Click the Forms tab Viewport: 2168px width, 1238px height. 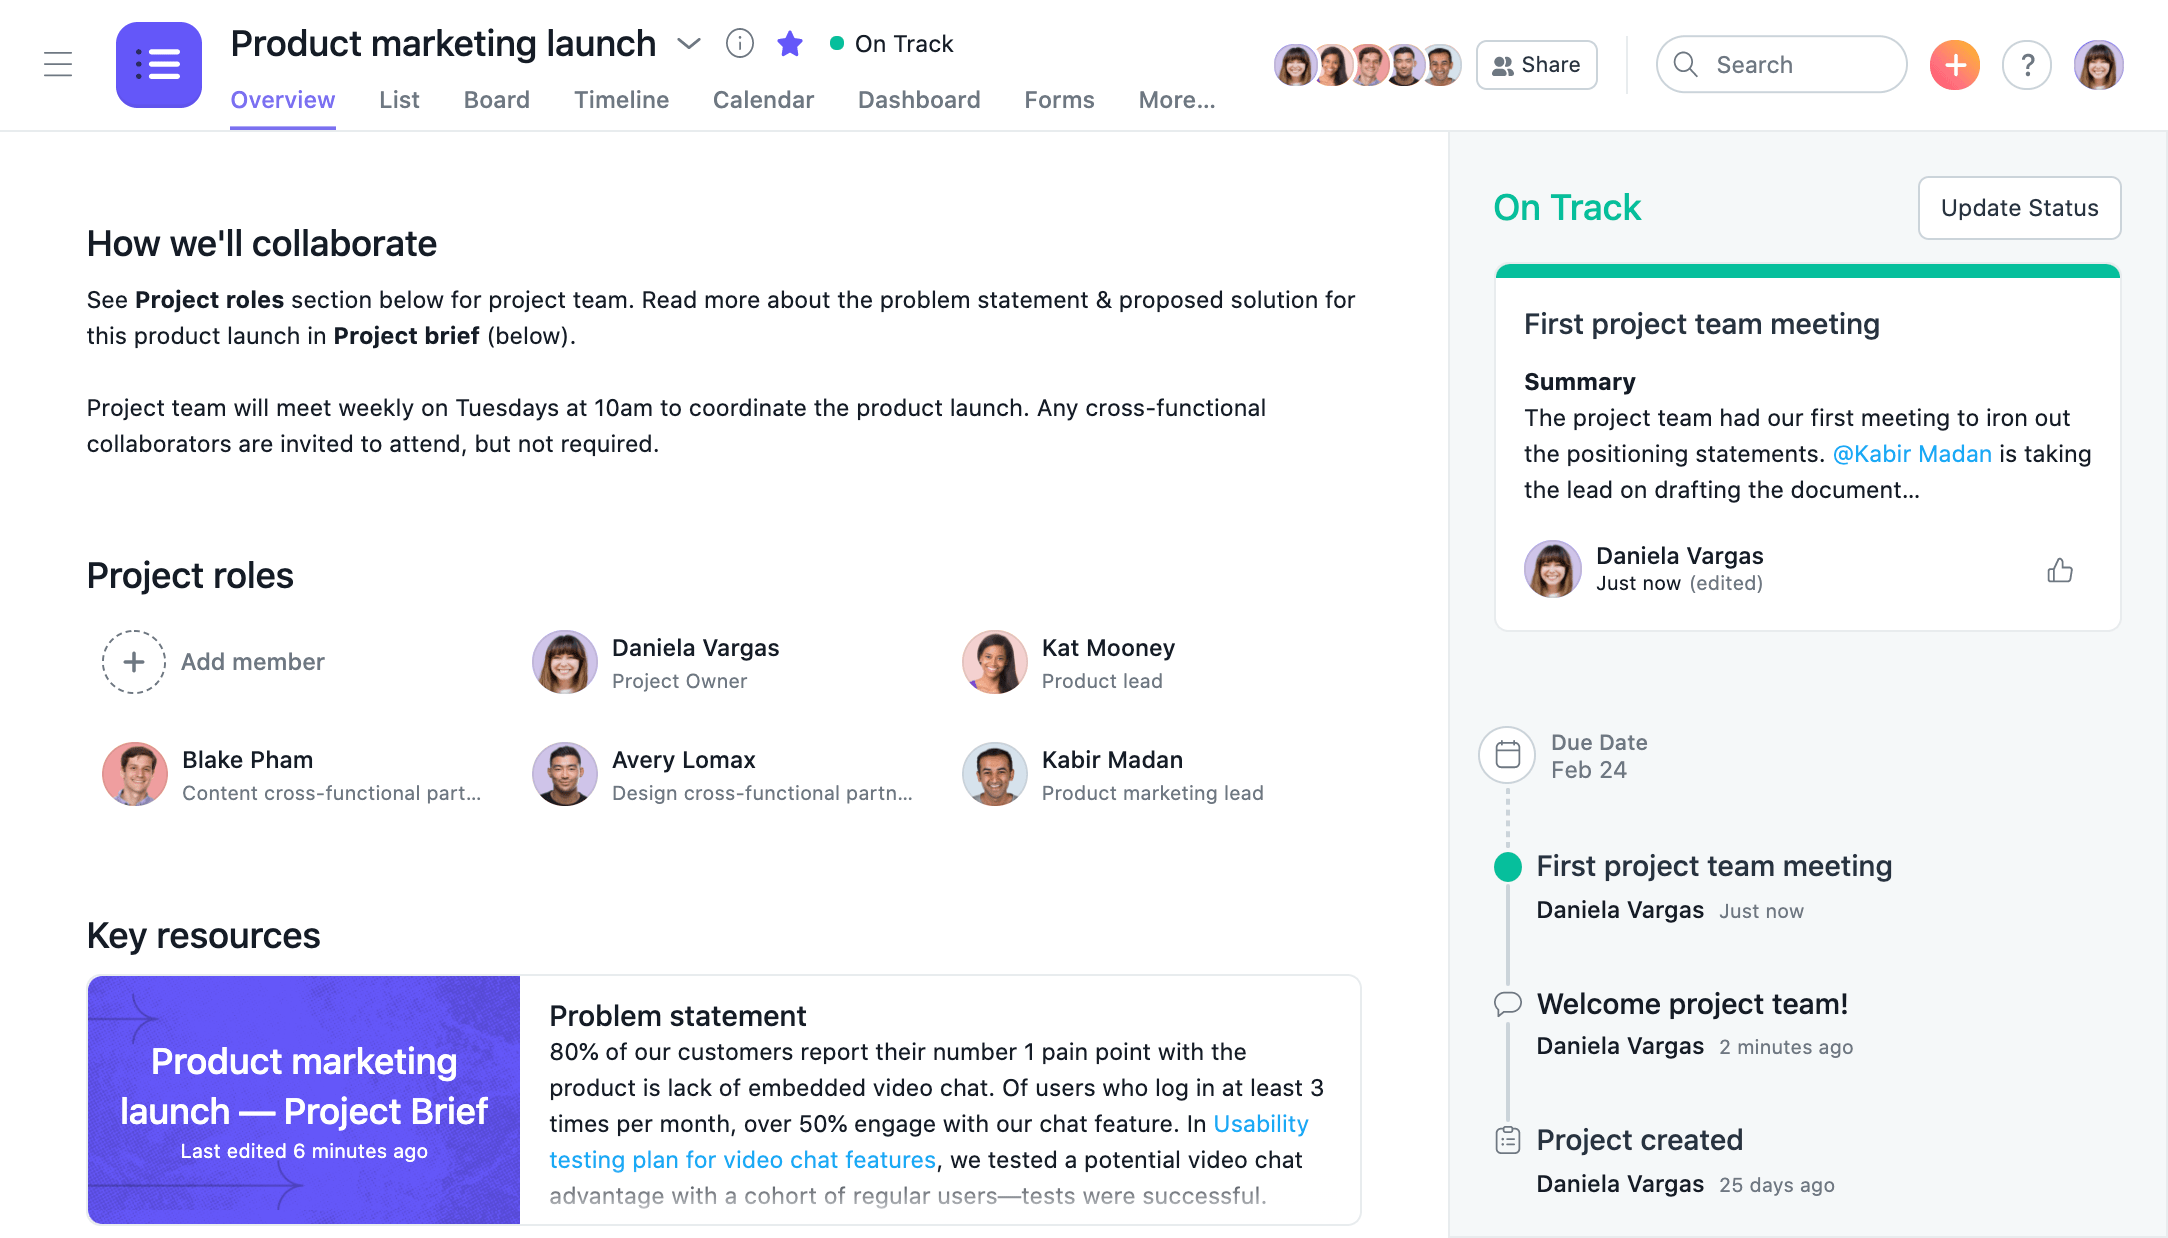[x=1059, y=98]
